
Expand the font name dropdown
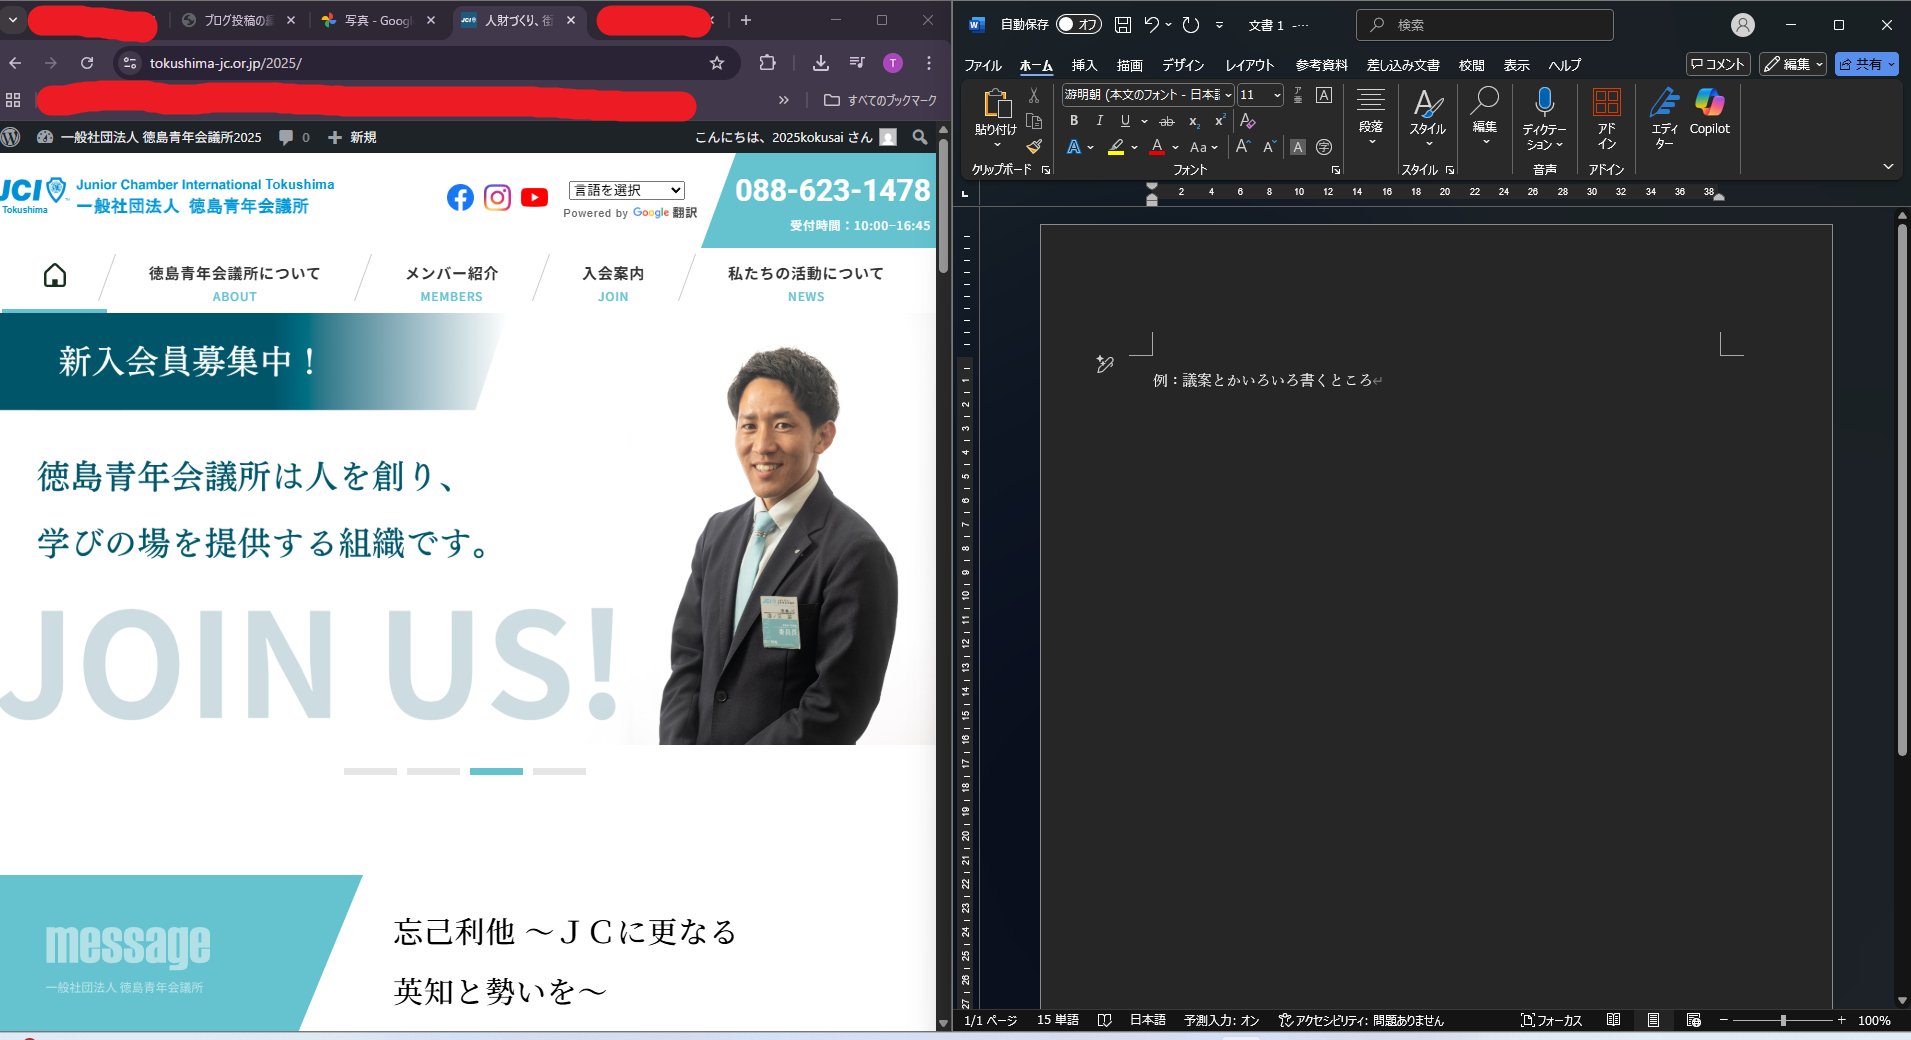[x=1228, y=95]
